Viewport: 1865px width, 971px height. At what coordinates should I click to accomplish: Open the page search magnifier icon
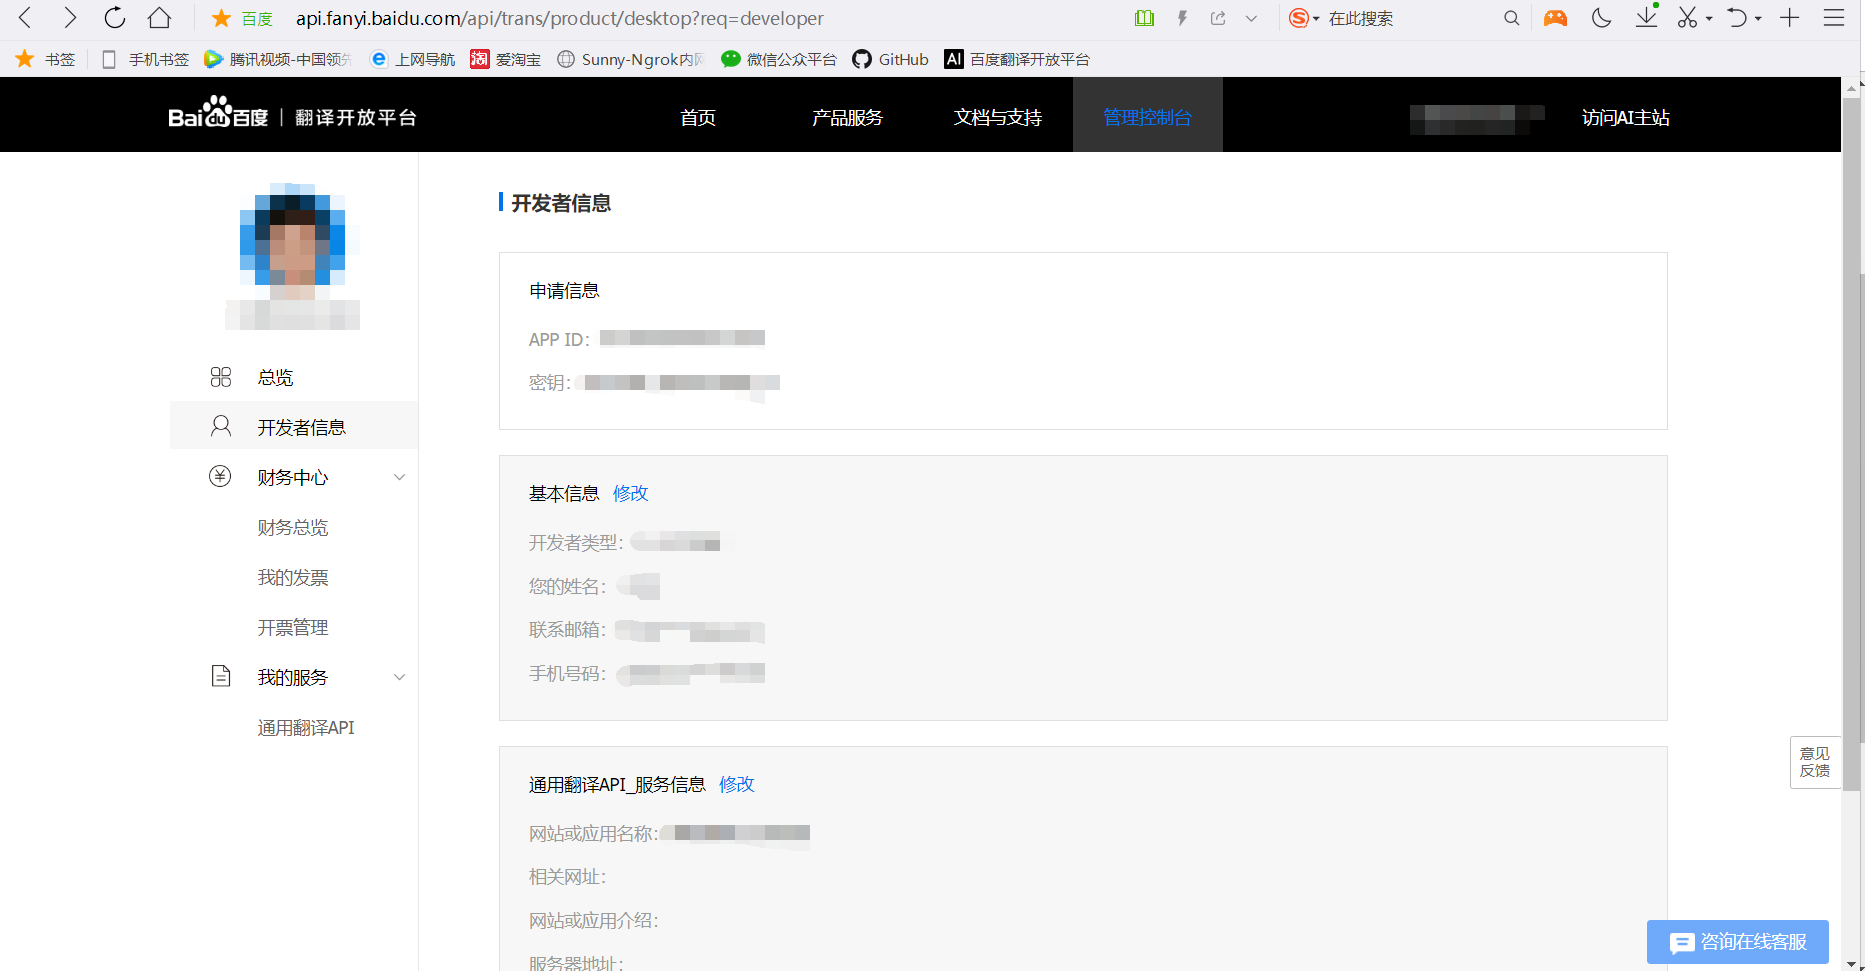(1512, 18)
